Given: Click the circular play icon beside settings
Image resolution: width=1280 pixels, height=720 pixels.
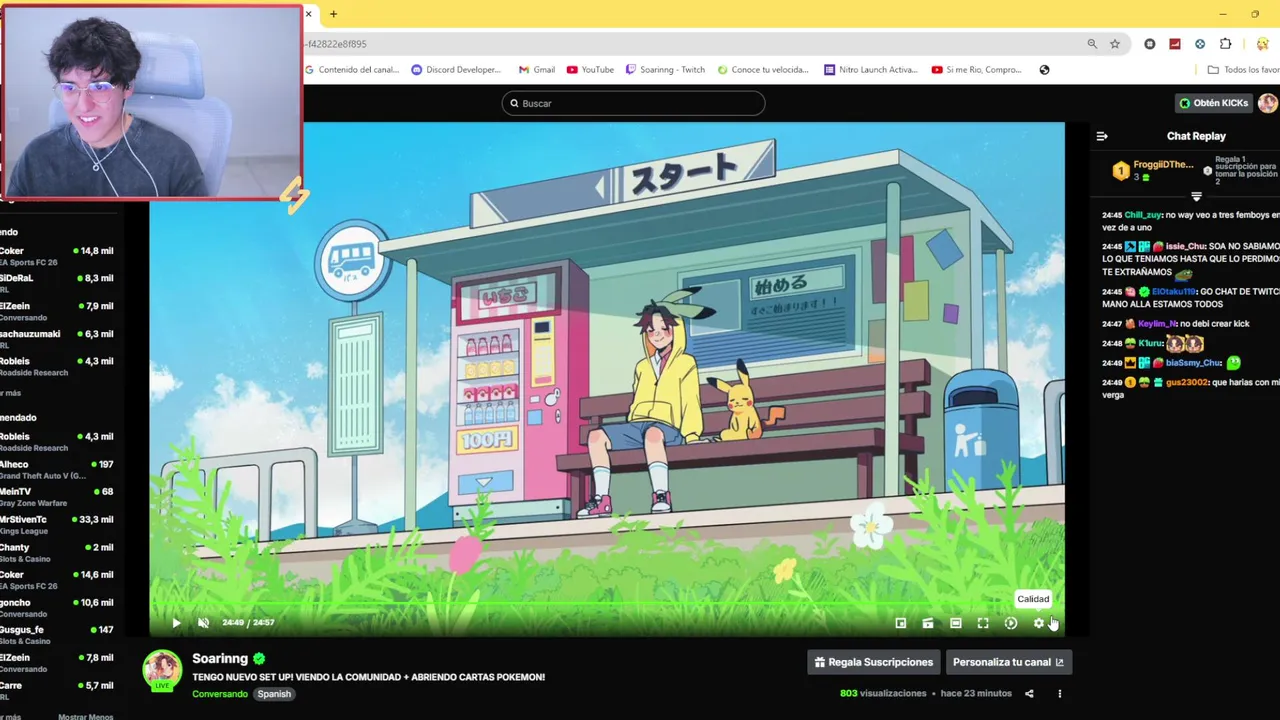Looking at the screenshot, I should (1011, 623).
